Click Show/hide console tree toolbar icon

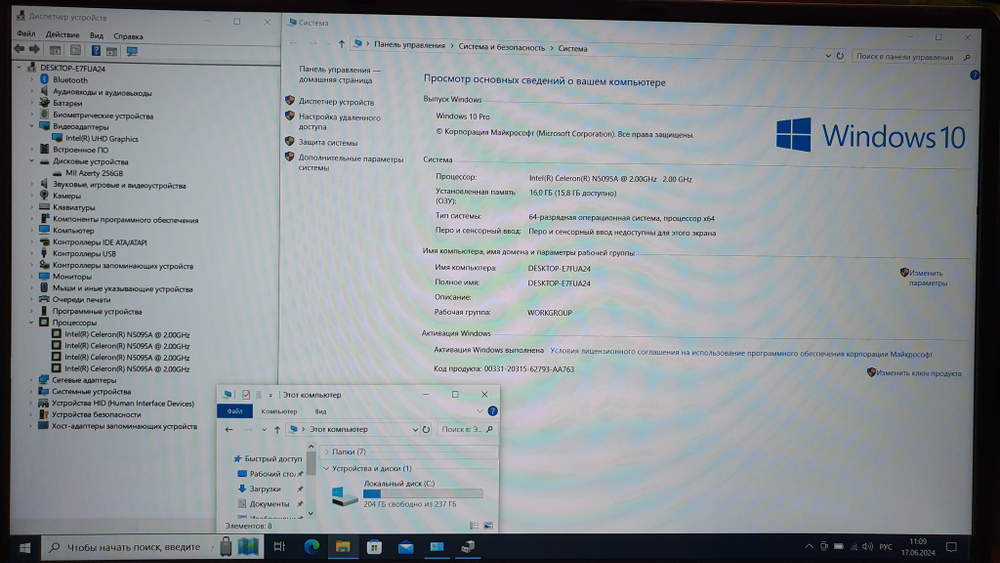[55, 50]
